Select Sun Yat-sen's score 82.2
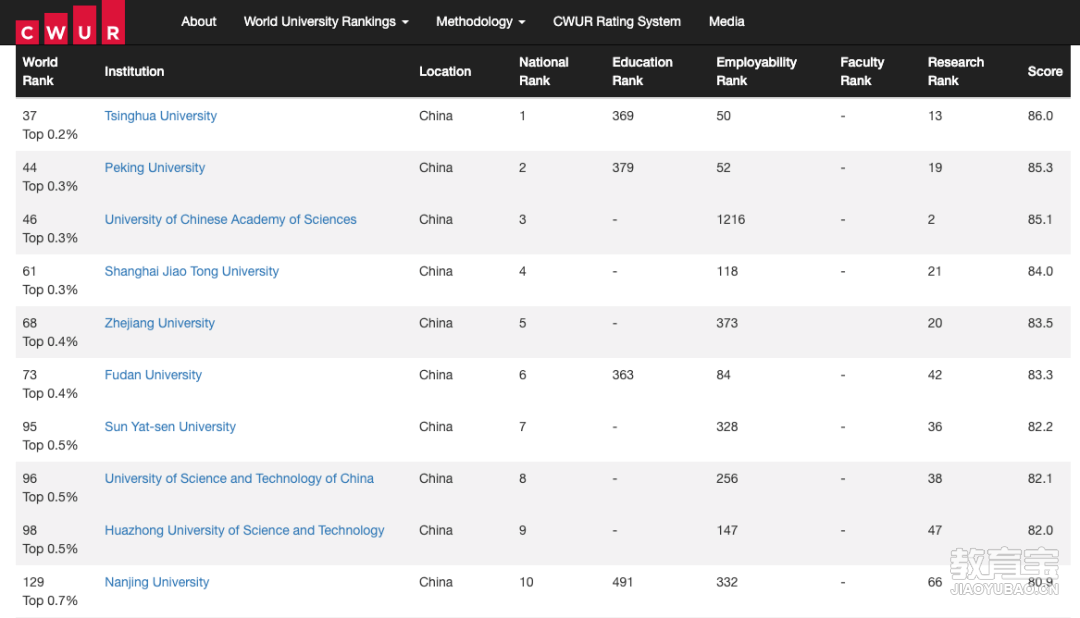 [x=1040, y=426]
